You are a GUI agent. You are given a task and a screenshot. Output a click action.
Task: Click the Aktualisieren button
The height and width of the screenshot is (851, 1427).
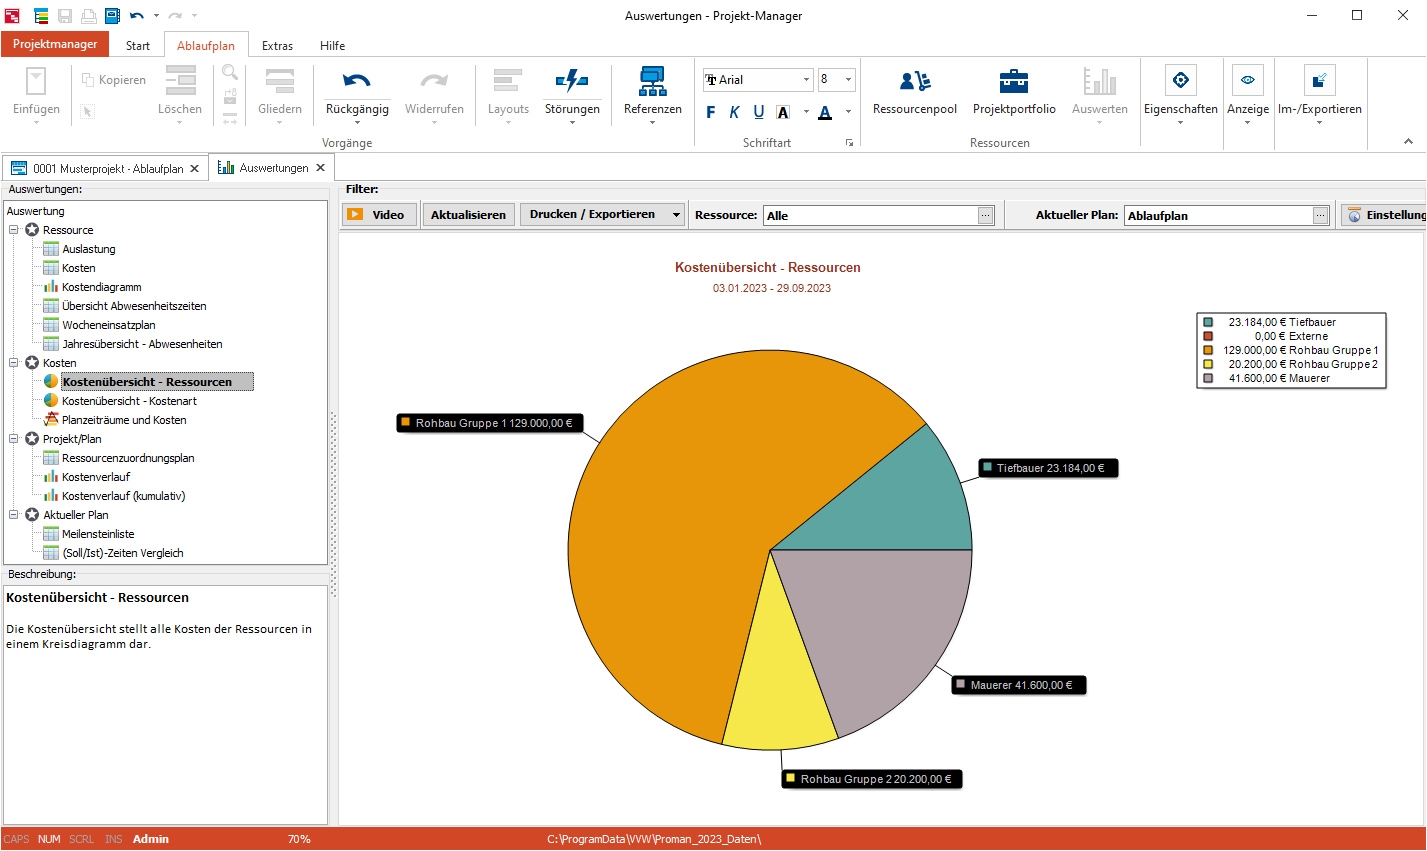tap(468, 215)
